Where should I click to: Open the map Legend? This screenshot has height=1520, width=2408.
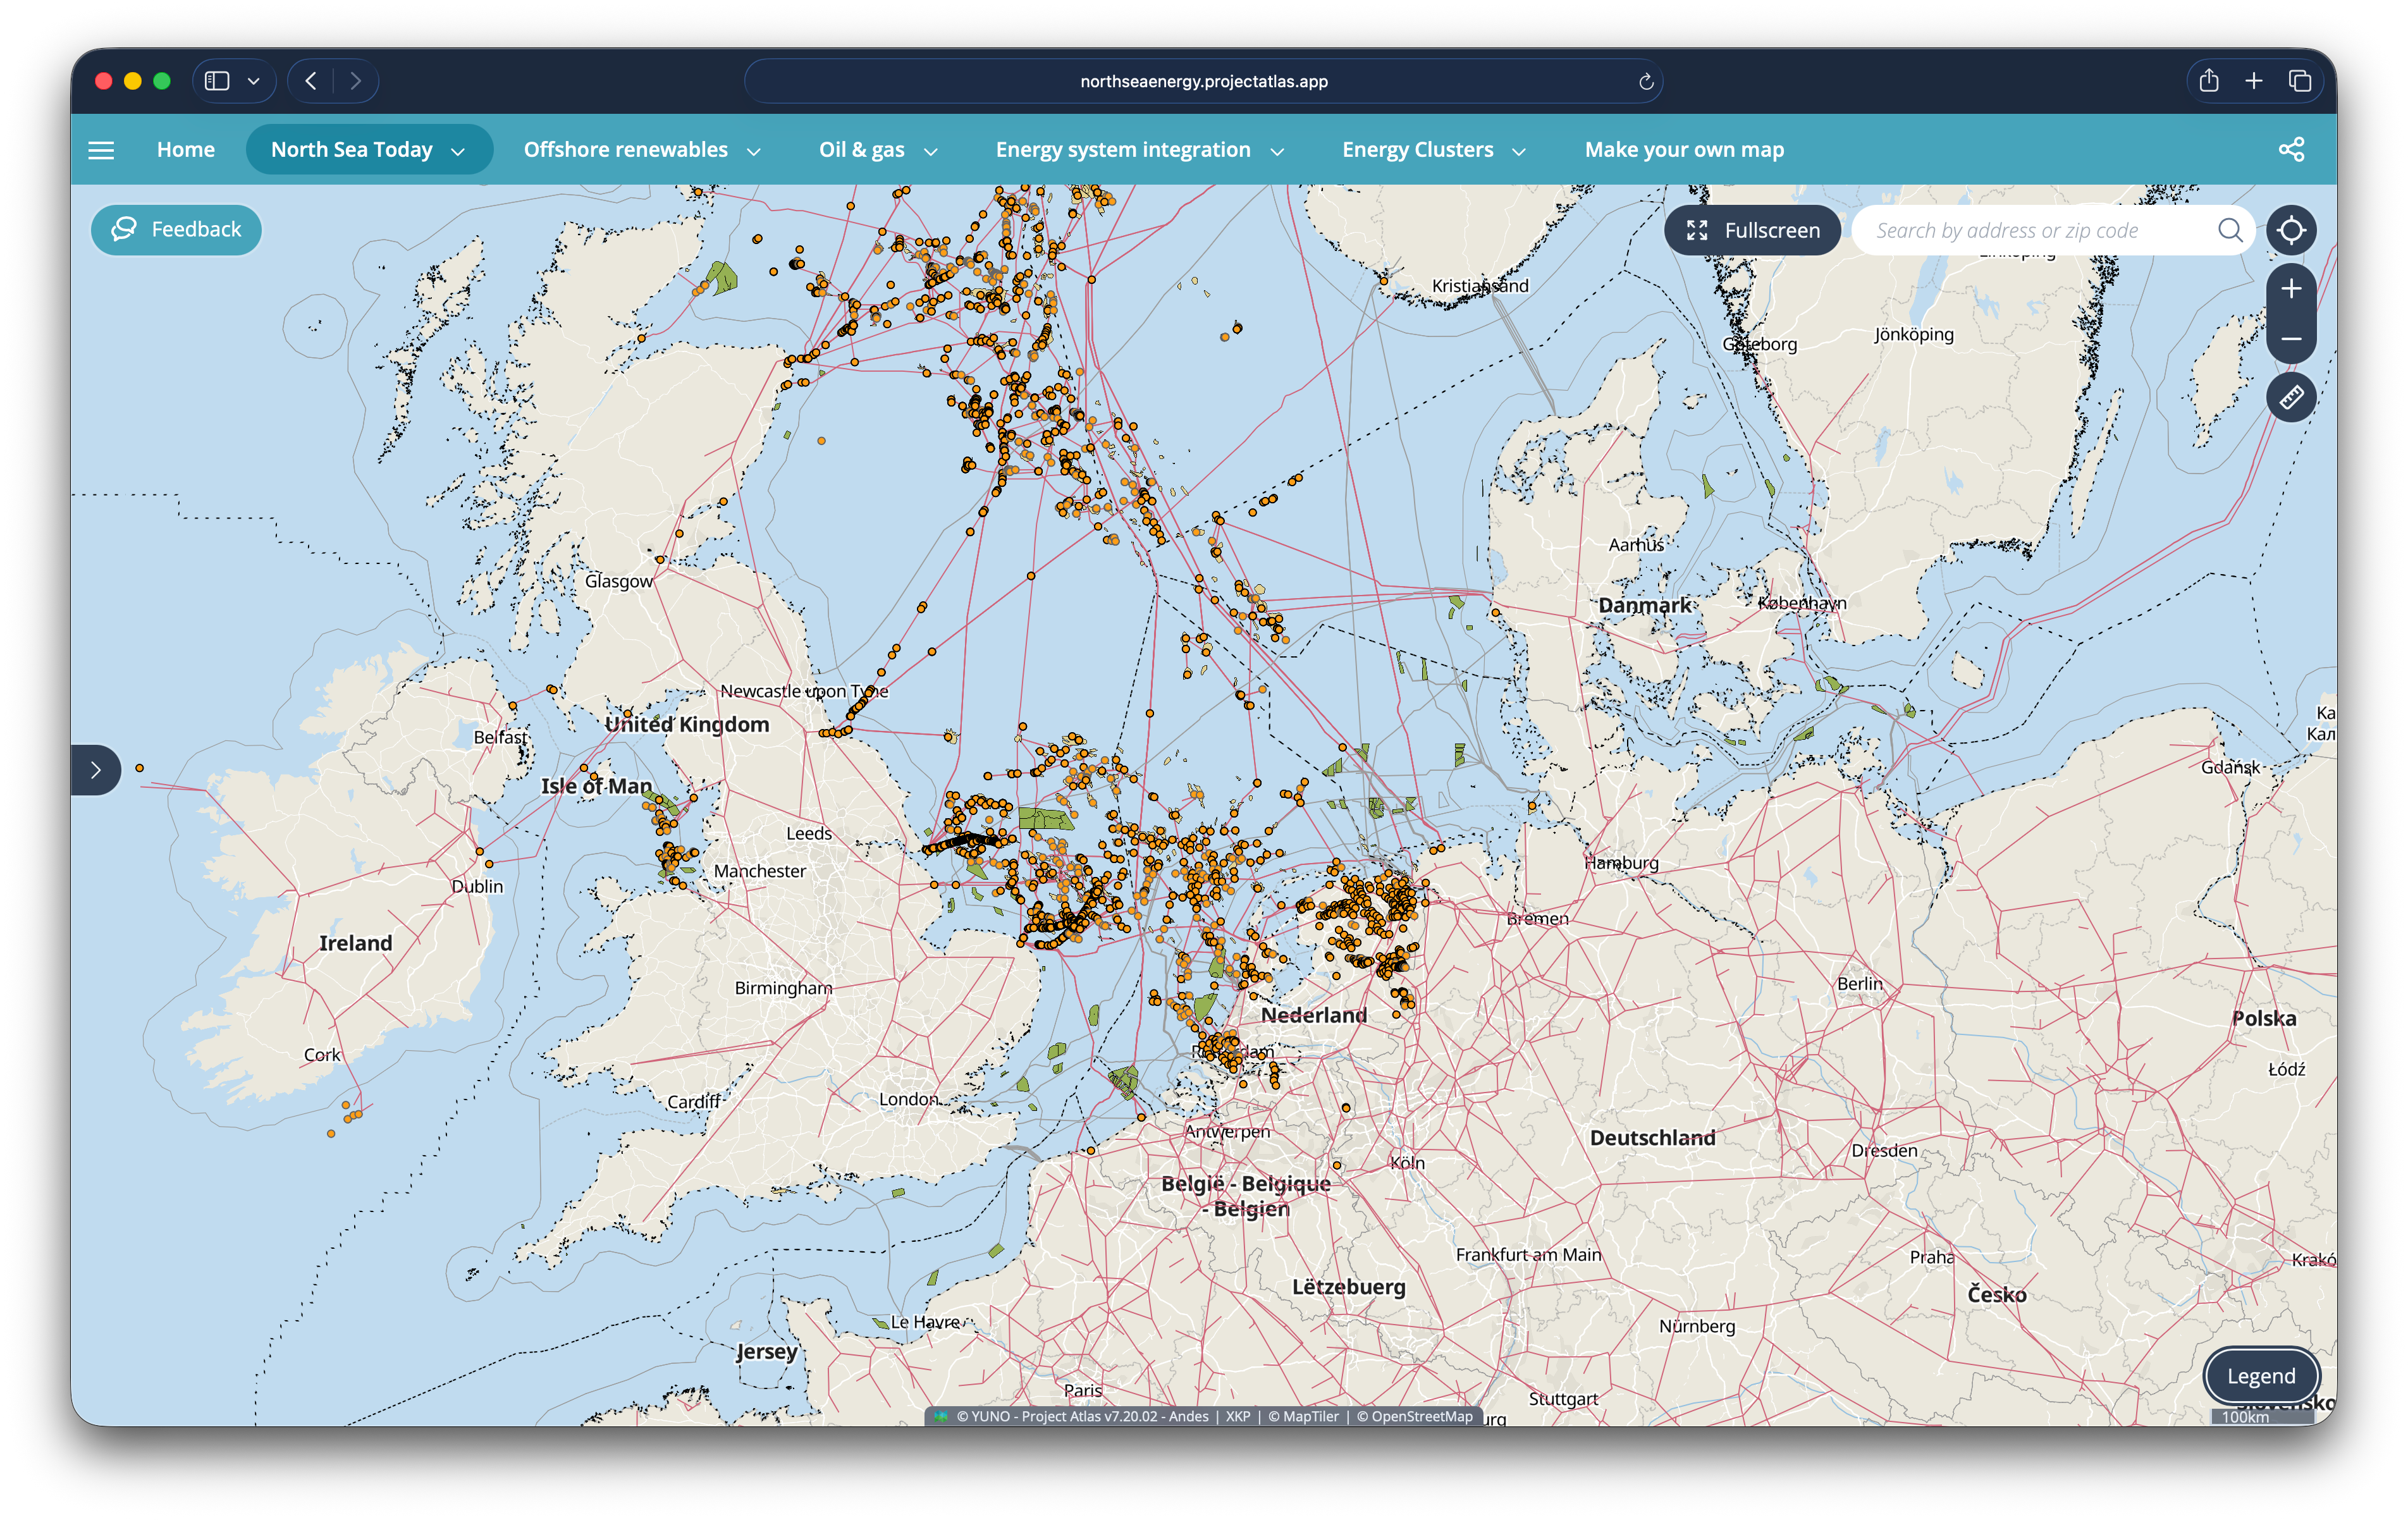(x=2261, y=1376)
